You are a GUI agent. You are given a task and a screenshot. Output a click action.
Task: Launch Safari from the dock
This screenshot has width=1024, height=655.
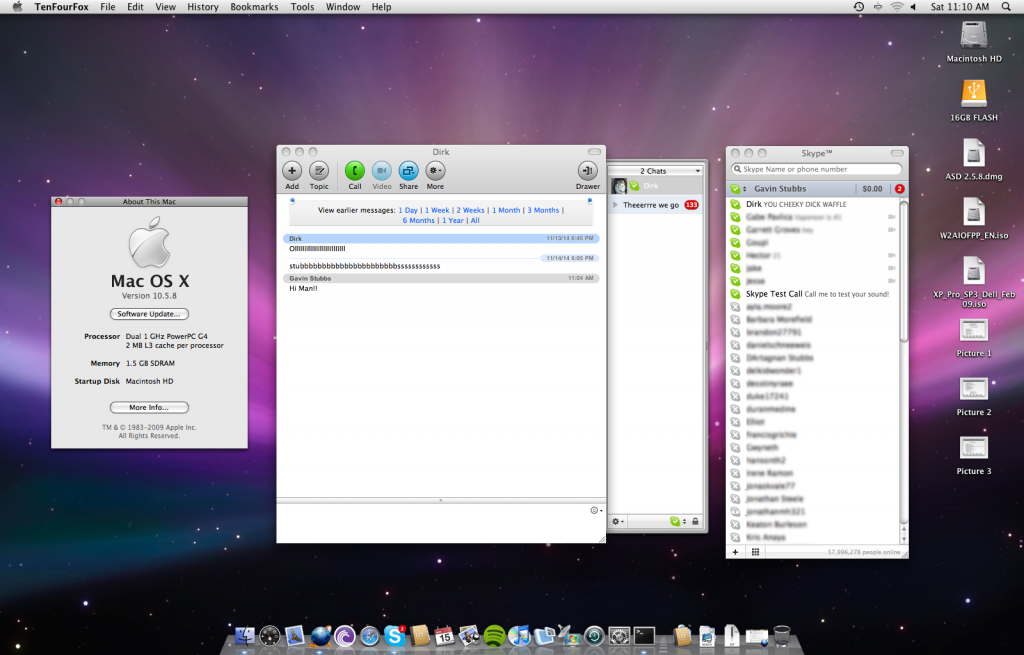[x=370, y=635]
